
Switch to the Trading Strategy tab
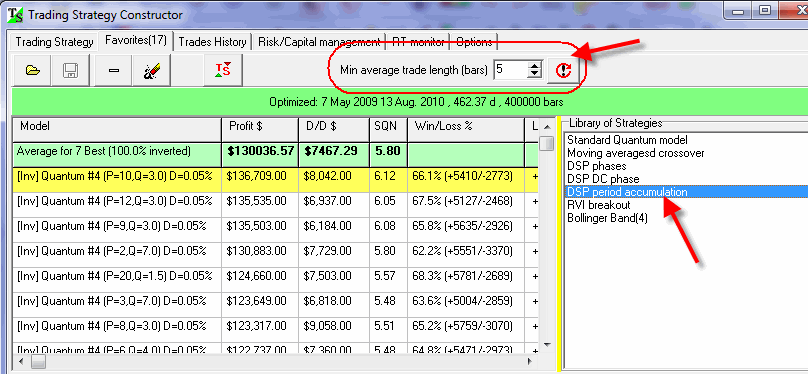click(x=54, y=42)
